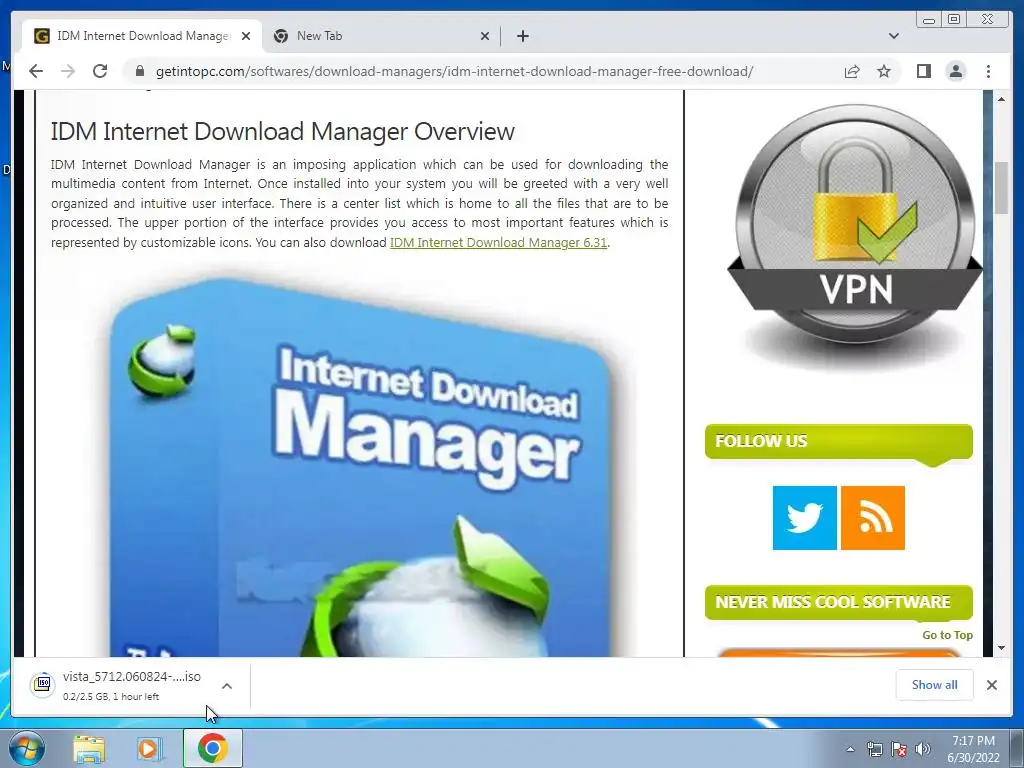Image resolution: width=1024 pixels, height=768 pixels.
Task: Select the IDM Internet Download Manager tab
Action: (142, 36)
